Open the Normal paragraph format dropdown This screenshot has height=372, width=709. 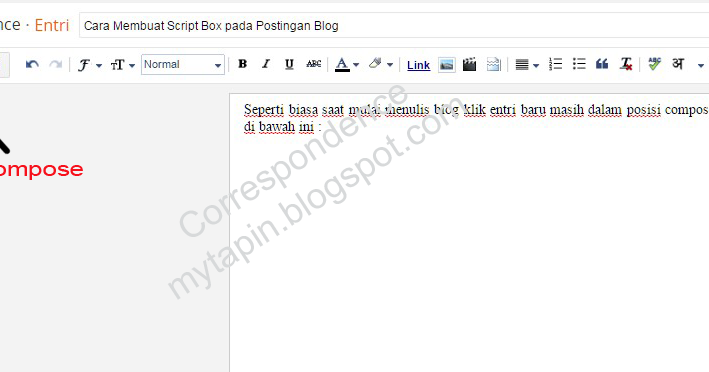pos(183,65)
